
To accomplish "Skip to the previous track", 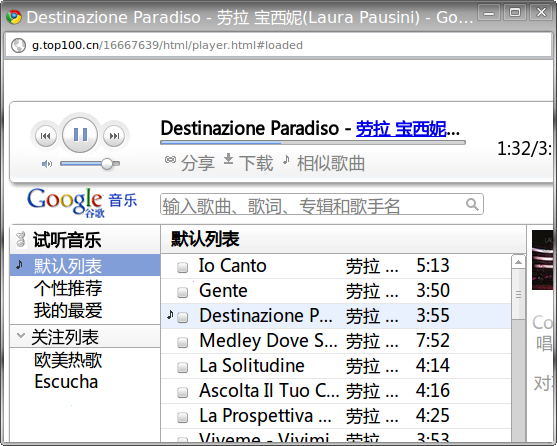I will click(46, 136).
